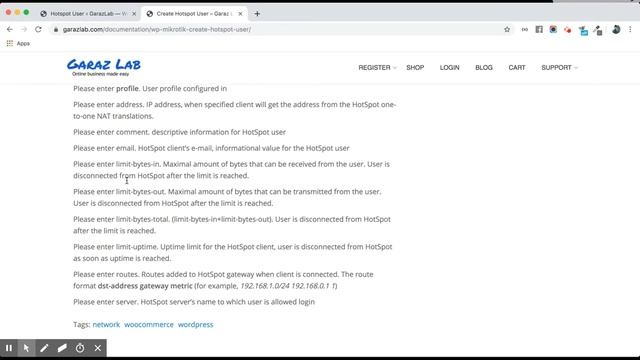Close the Create Hotspot User tab
This screenshot has height=360, width=640.
point(240,13)
